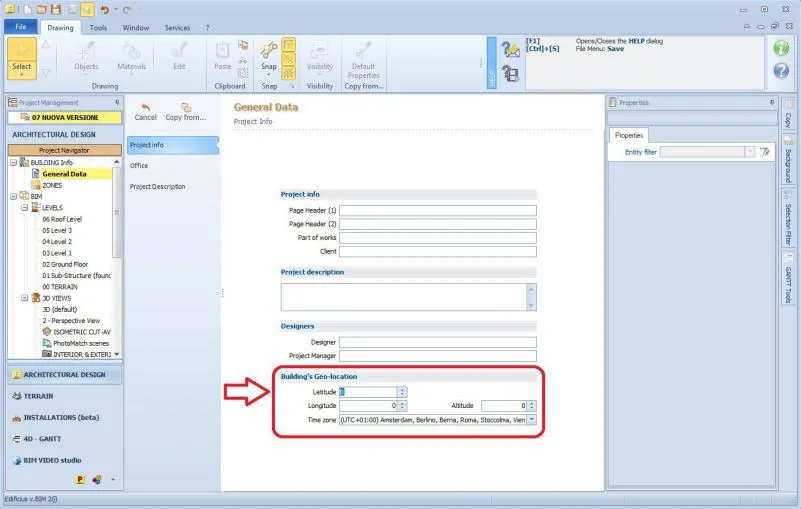Collapse the BIM tree node
801x509 pixels.
(x=14, y=196)
